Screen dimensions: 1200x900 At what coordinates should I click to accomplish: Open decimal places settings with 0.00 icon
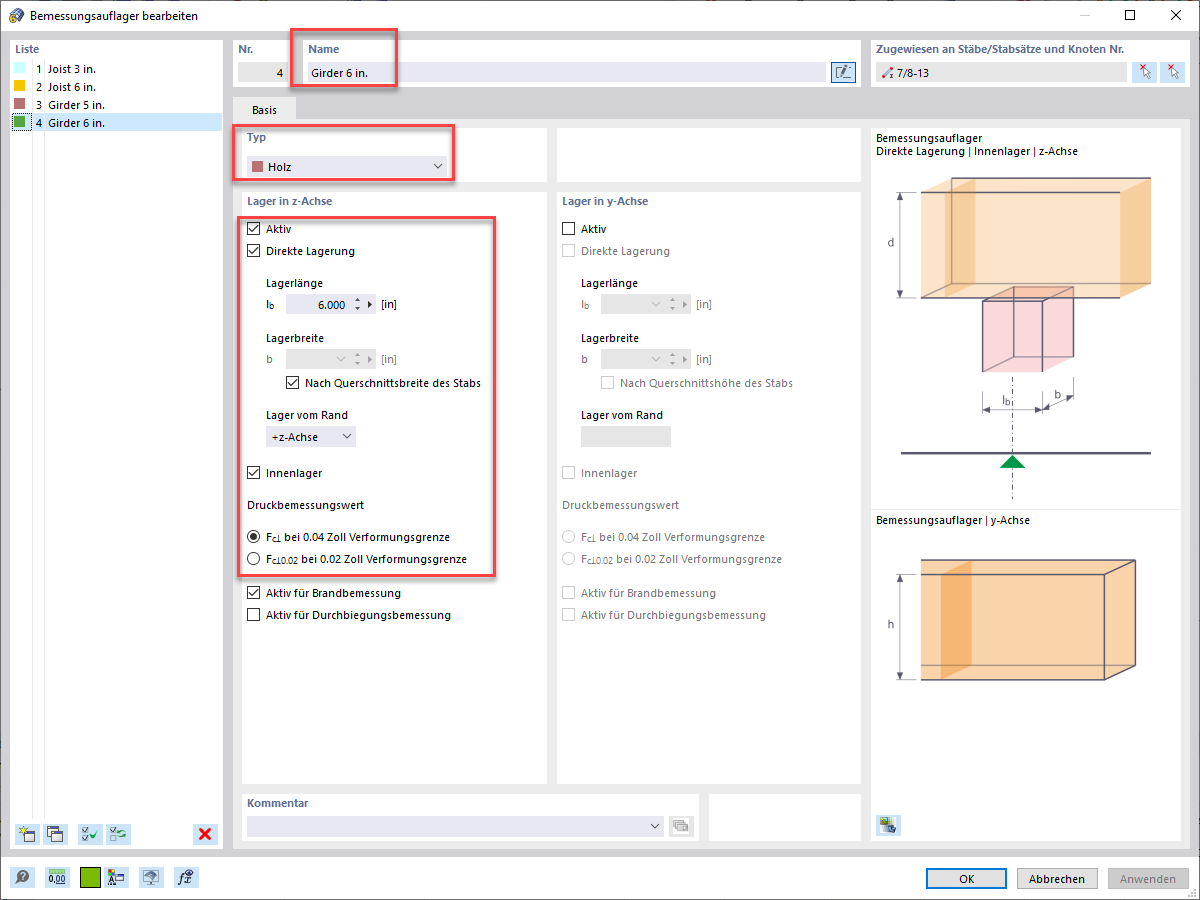pos(57,877)
